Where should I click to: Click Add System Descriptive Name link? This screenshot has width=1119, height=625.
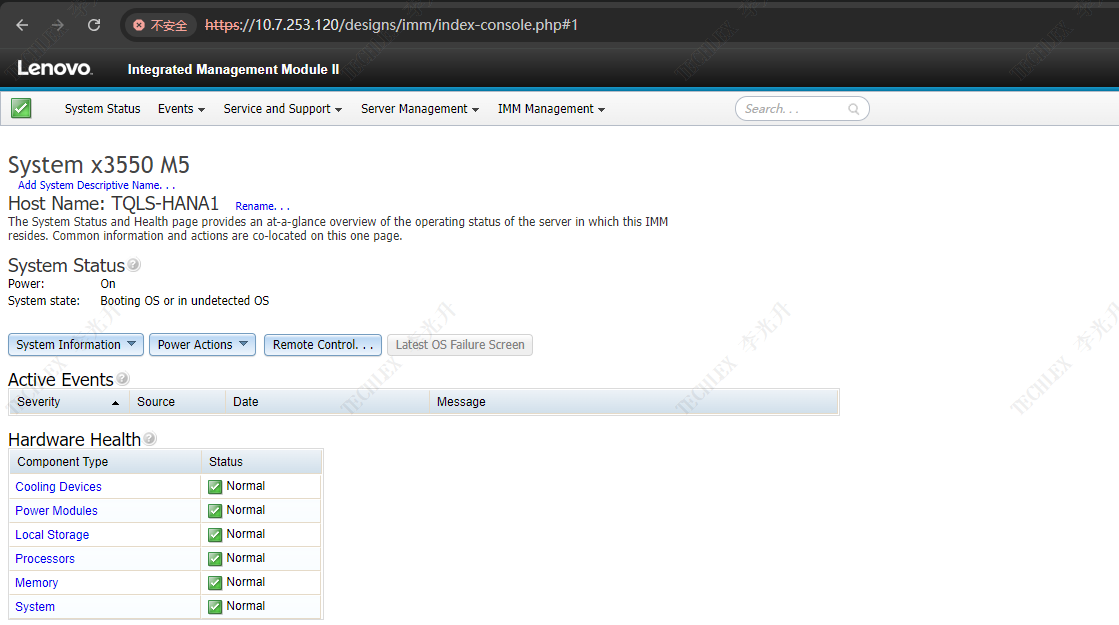click(x=96, y=186)
